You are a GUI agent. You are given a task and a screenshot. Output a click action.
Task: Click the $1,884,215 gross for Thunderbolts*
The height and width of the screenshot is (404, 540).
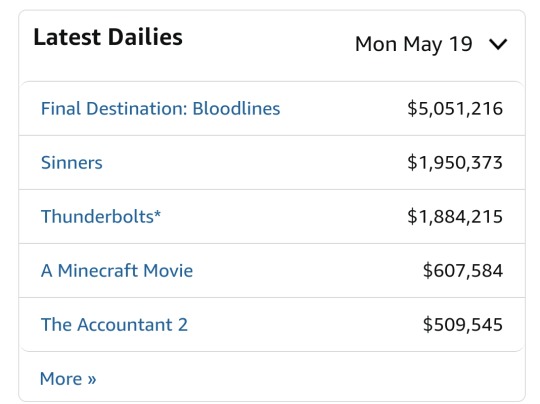click(x=455, y=217)
